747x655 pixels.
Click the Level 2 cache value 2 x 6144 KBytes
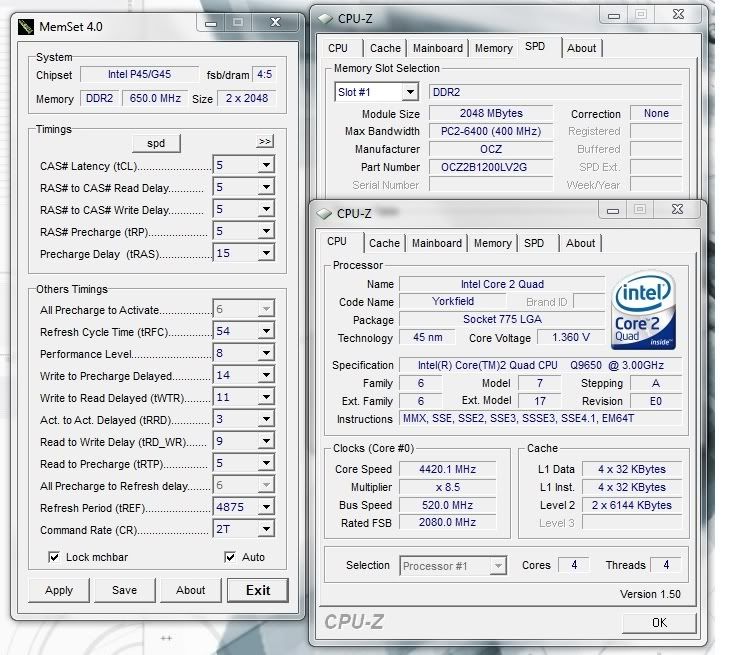pyautogui.click(x=632, y=505)
